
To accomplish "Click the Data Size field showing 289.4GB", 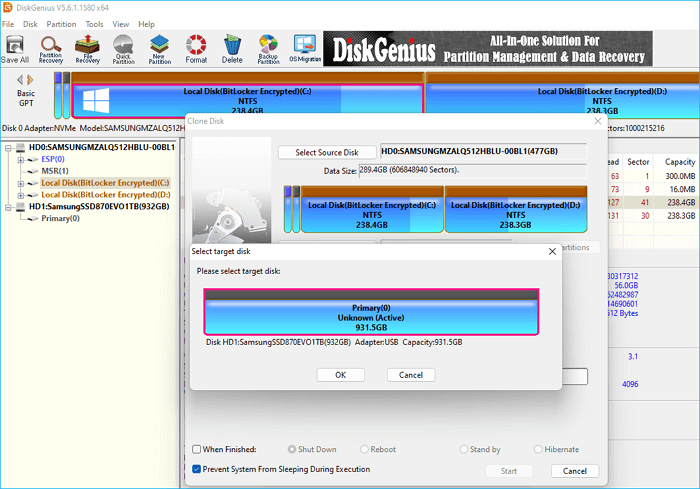I will (x=473, y=170).
